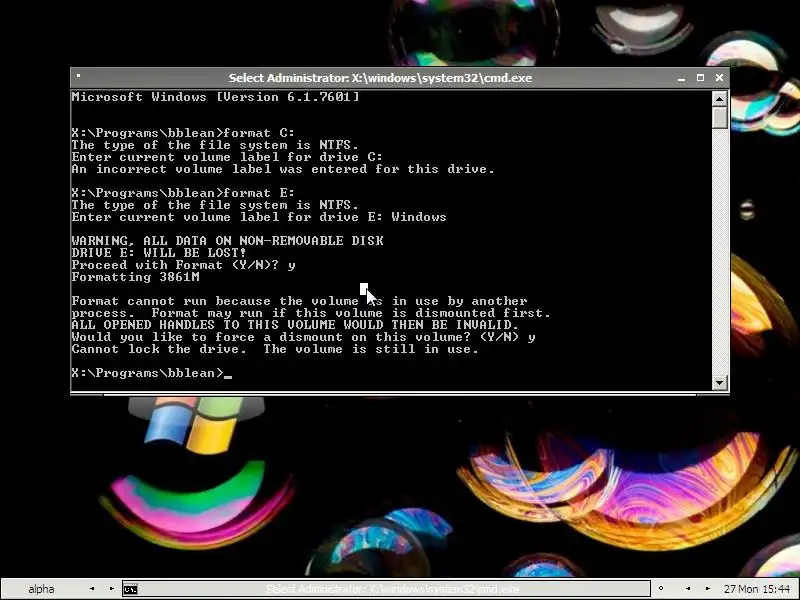Click the scrollbar up arrow in cmd
The height and width of the screenshot is (600, 800).
point(719,98)
